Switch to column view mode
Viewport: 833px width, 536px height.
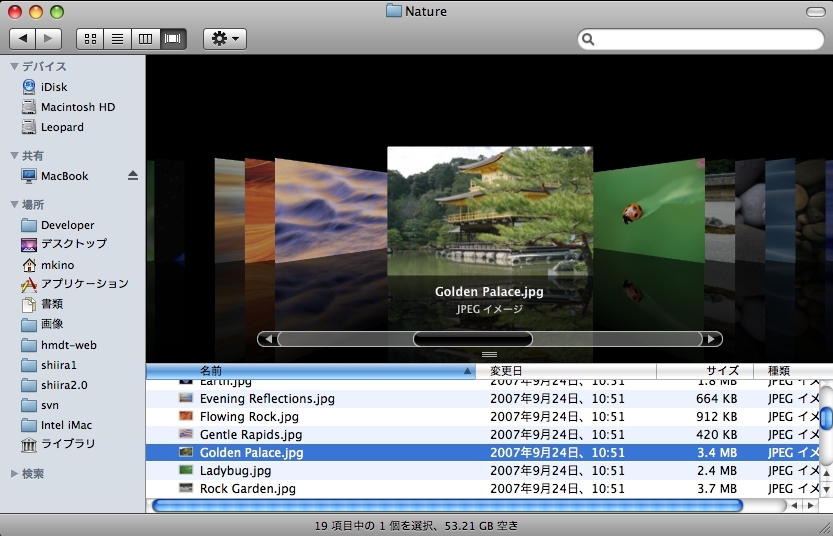145,39
